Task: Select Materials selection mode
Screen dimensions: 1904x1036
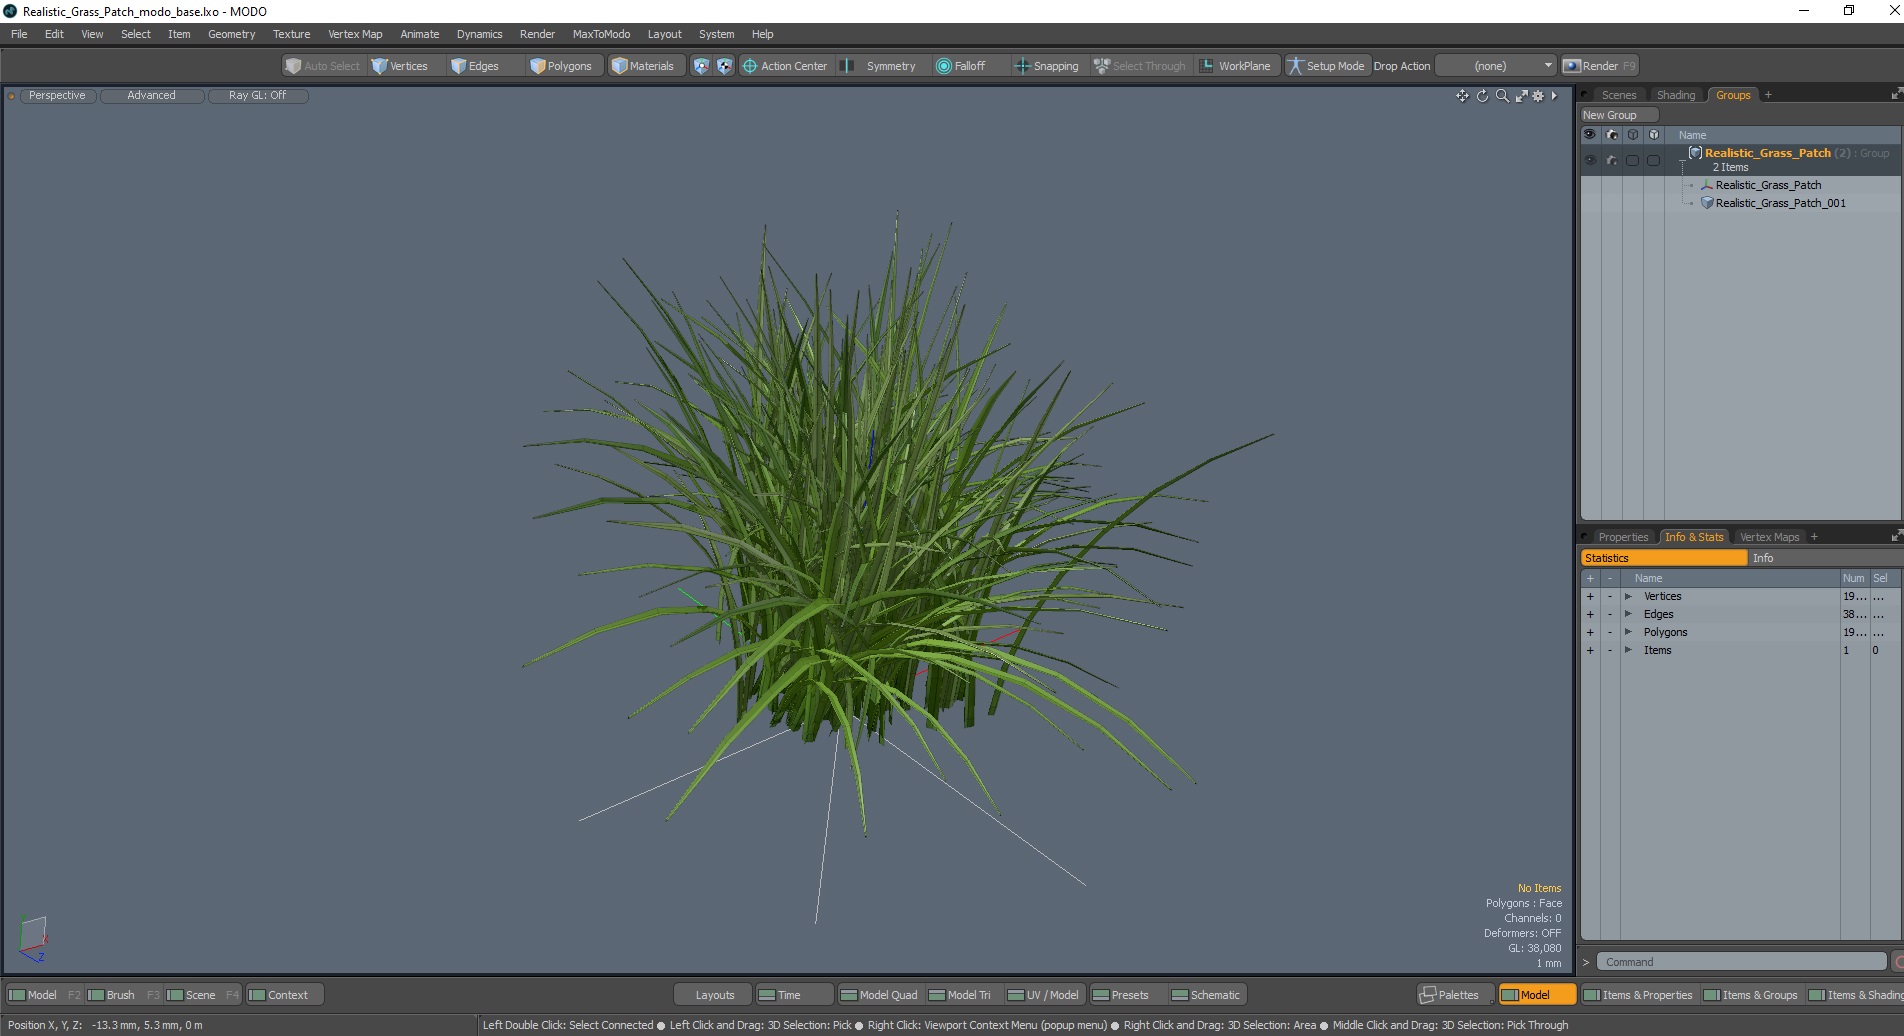Action: pyautogui.click(x=643, y=66)
